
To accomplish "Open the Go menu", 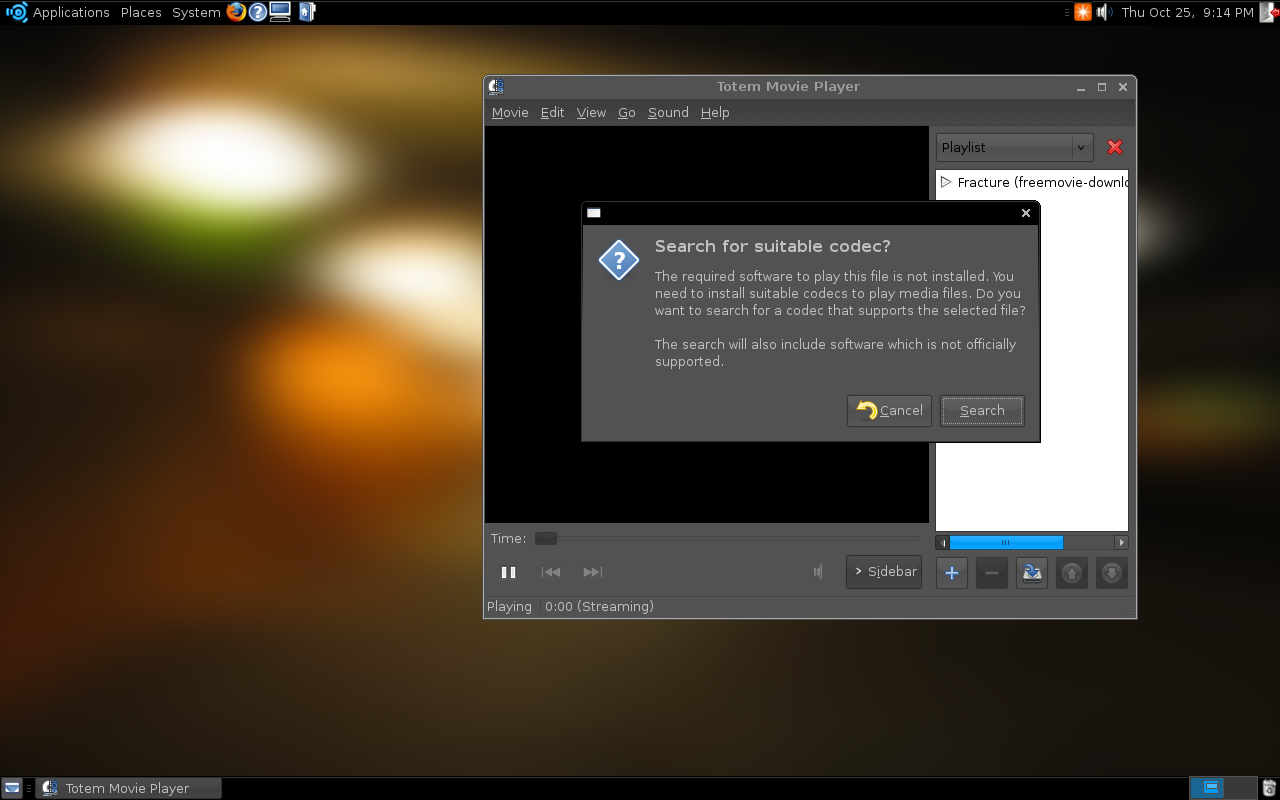I will pos(627,113).
